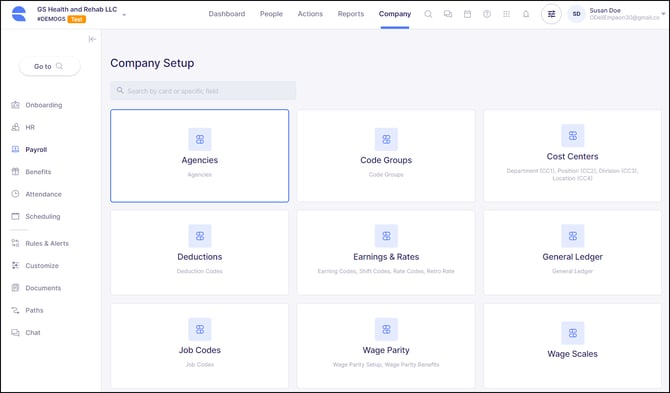Click the settings sliders round button

pyautogui.click(x=551, y=14)
